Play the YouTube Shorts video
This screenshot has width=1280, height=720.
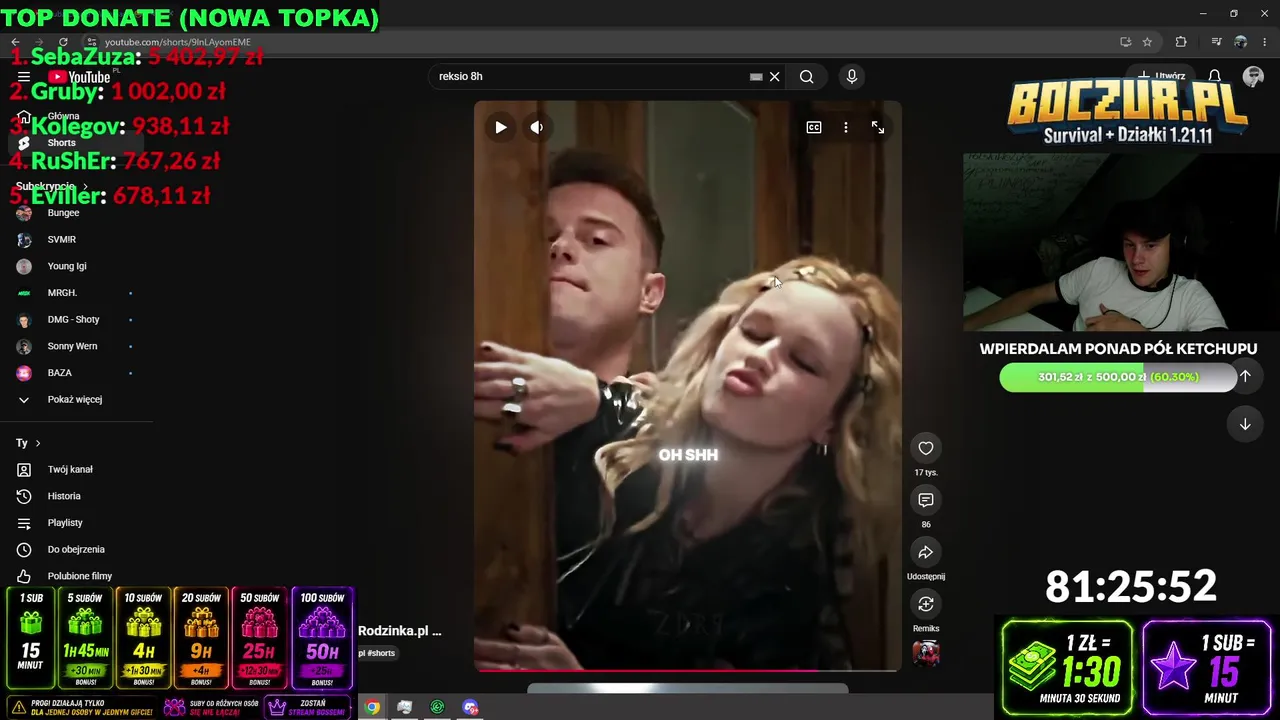[x=501, y=127]
